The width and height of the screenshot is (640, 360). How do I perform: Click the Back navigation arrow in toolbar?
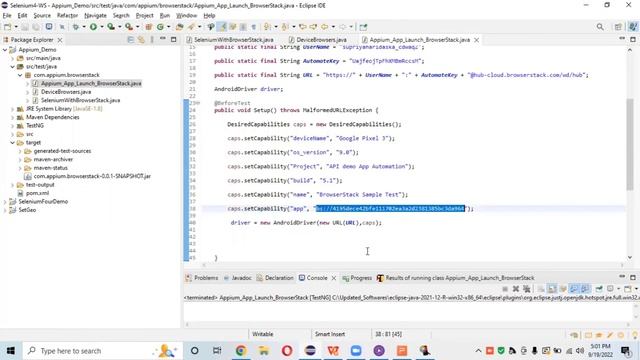(x=324, y=27)
